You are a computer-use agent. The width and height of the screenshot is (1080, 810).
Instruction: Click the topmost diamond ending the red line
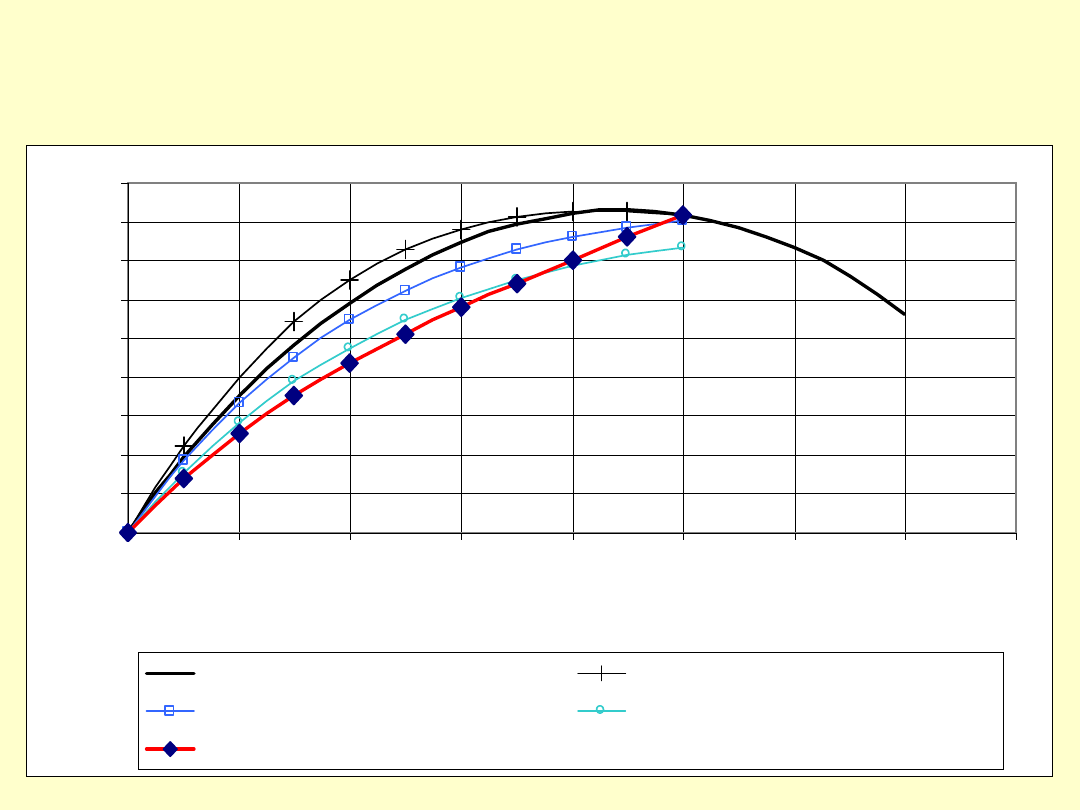coord(682,215)
